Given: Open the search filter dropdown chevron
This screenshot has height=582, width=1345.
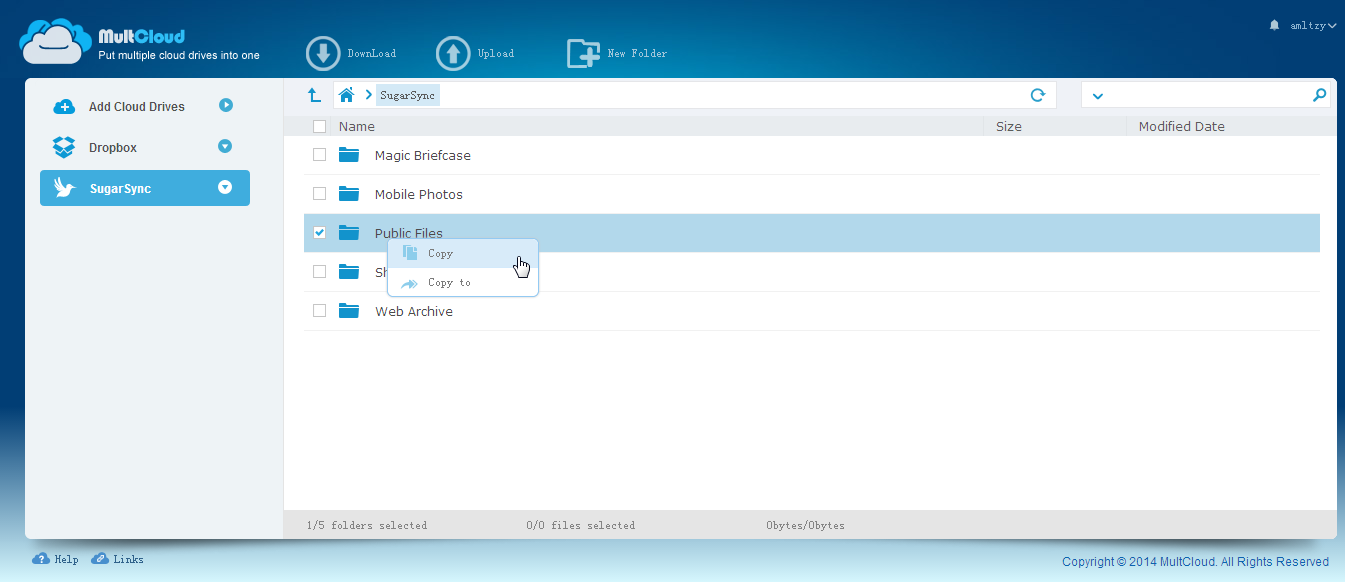Looking at the screenshot, I should point(1097,96).
